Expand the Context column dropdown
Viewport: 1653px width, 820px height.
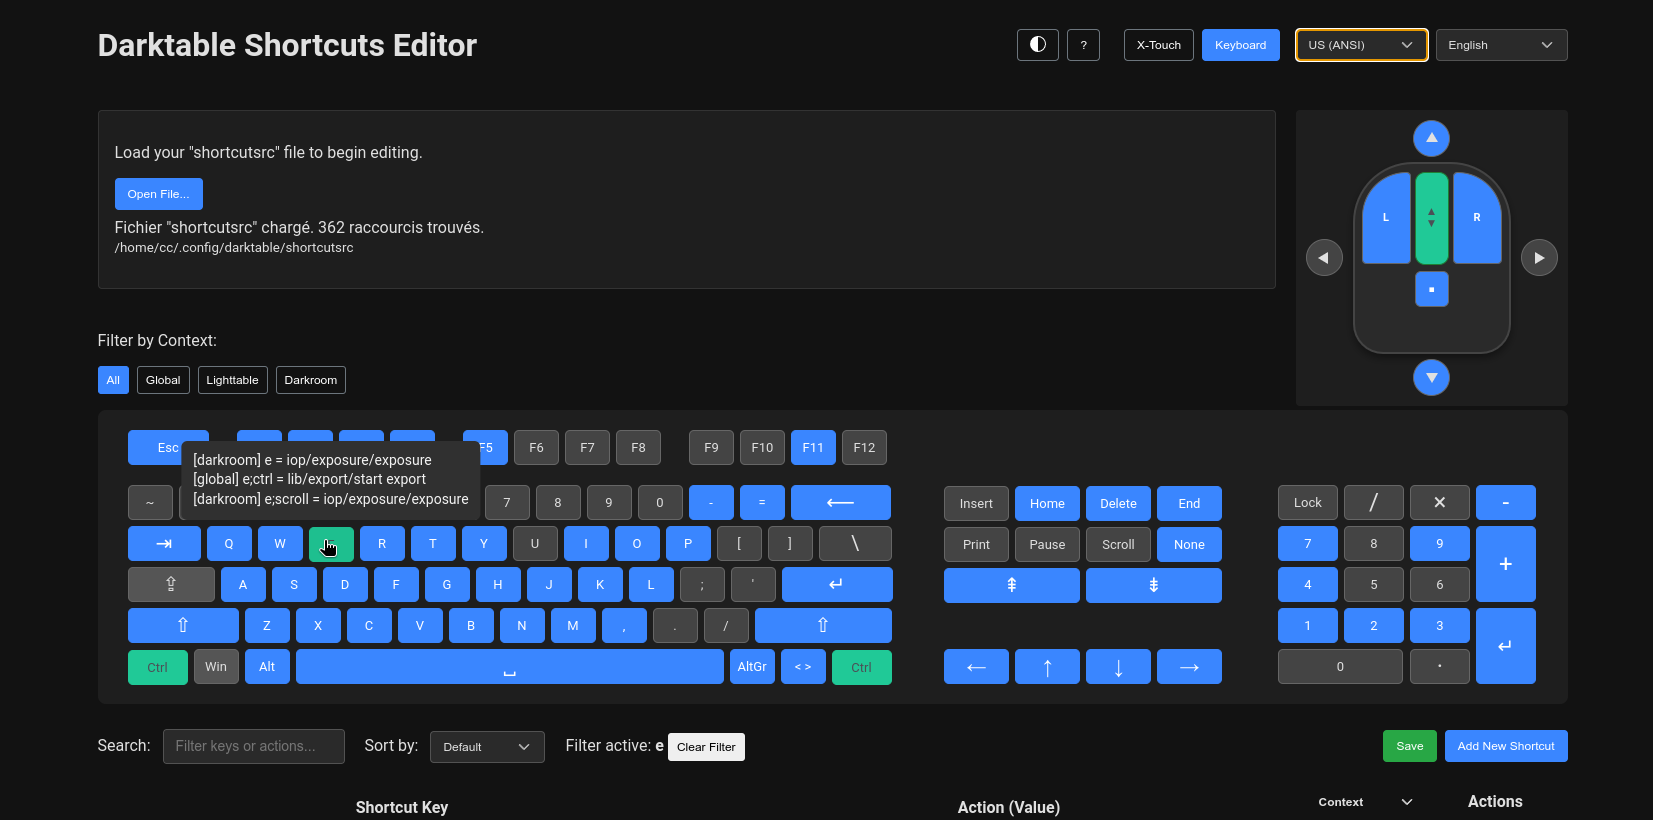[x=1365, y=802]
